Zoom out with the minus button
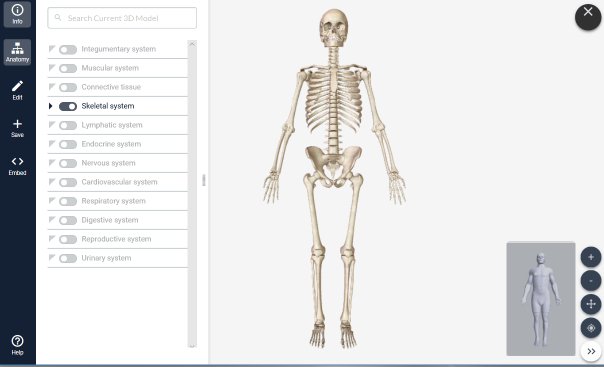The width and height of the screenshot is (604, 367). (x=591, y=281)
